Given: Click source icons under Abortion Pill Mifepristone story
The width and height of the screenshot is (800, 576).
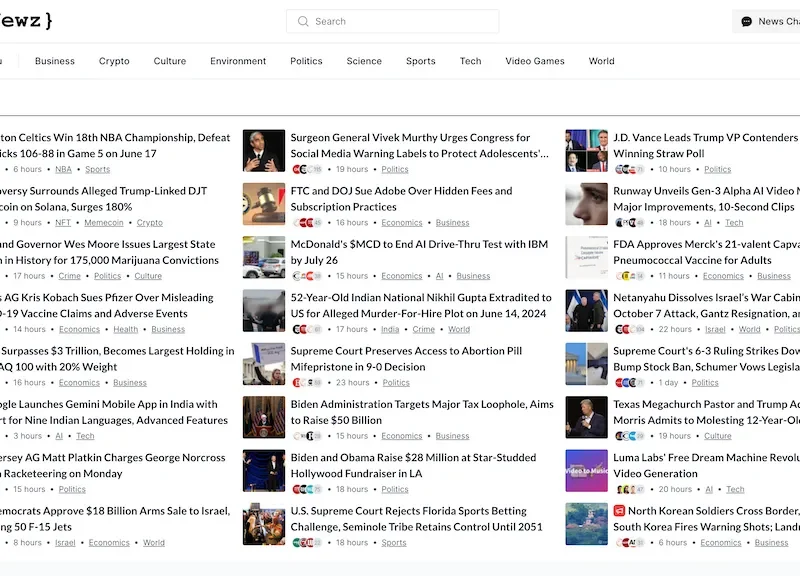Looking at the screenshot, I should tap(307, 383).
